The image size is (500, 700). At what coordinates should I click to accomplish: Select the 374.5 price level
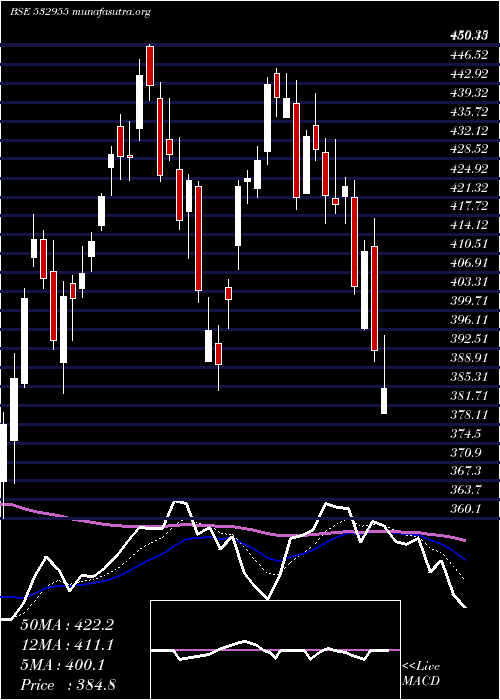(x=466, y=433)
